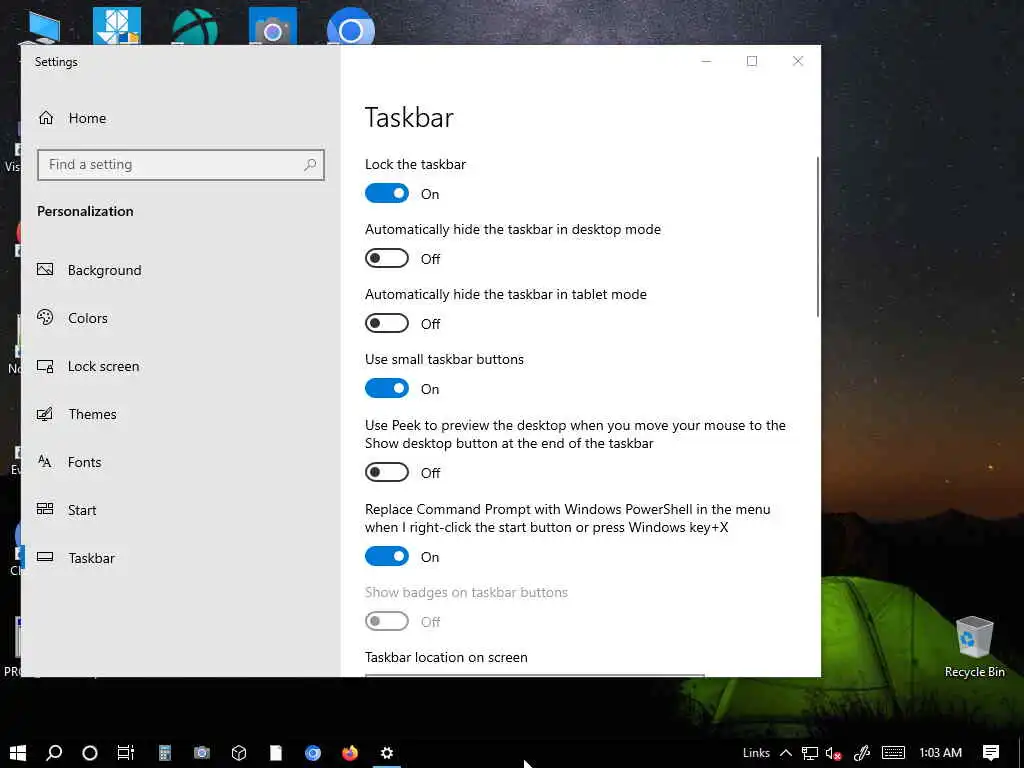Turn off Lock the taskbar
The image size is (1024, 768).
pyautogui.click(x=387, y=193)
